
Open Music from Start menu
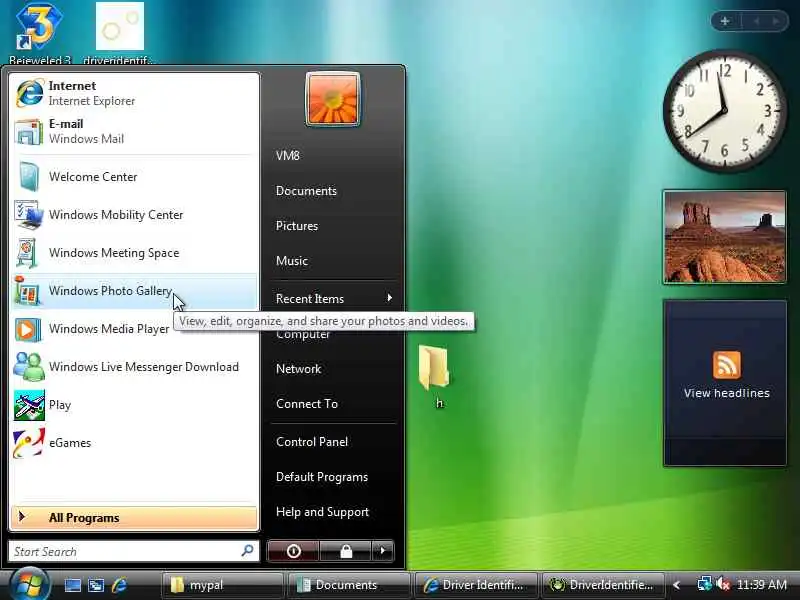point(333,261)
